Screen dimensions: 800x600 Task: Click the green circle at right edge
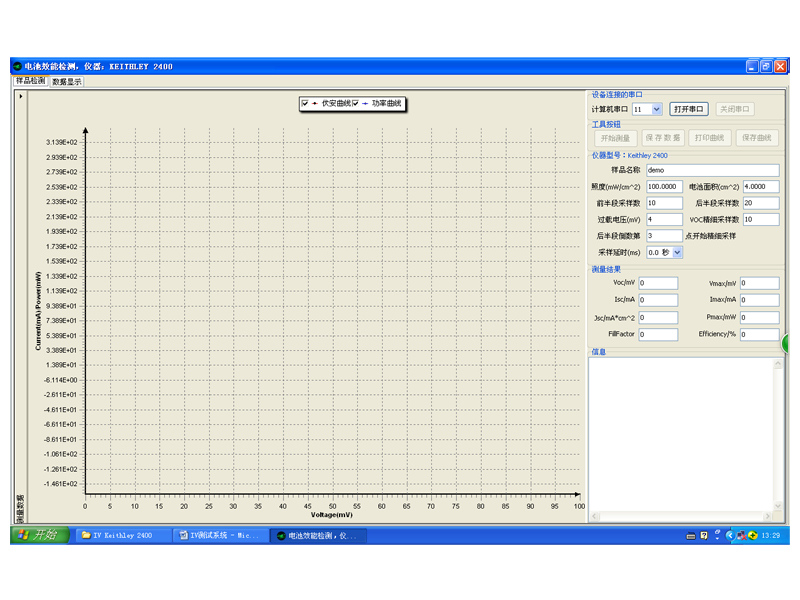click(786, 343)
